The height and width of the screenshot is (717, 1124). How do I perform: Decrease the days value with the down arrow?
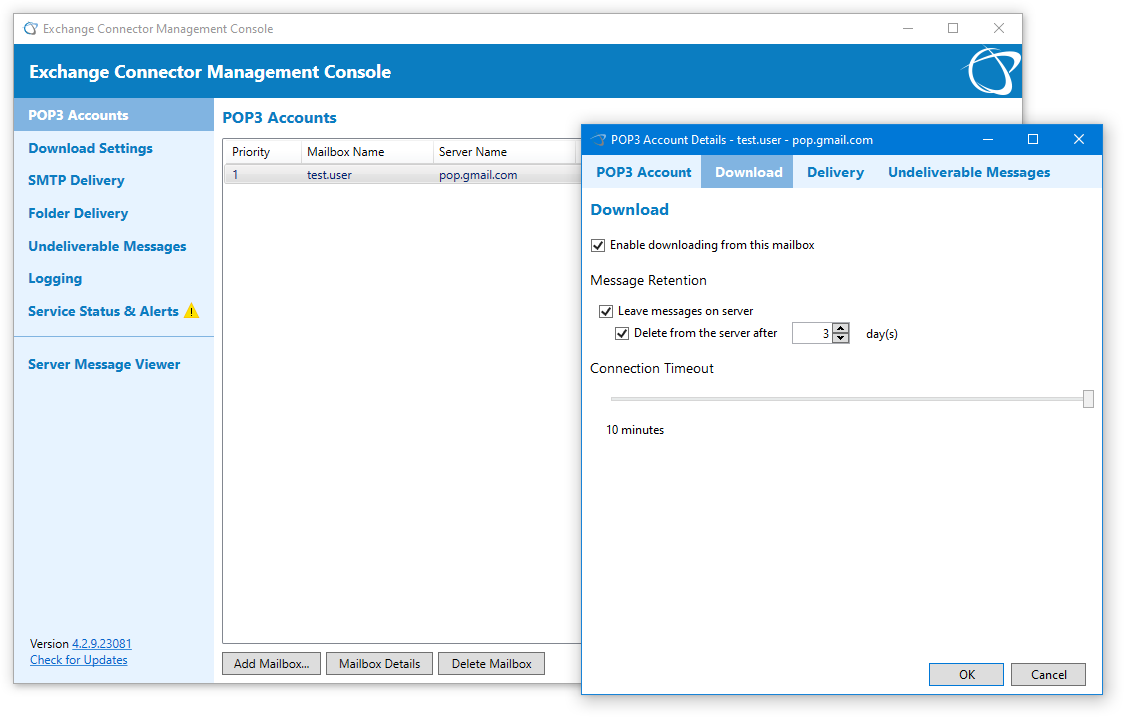[841, 338]
